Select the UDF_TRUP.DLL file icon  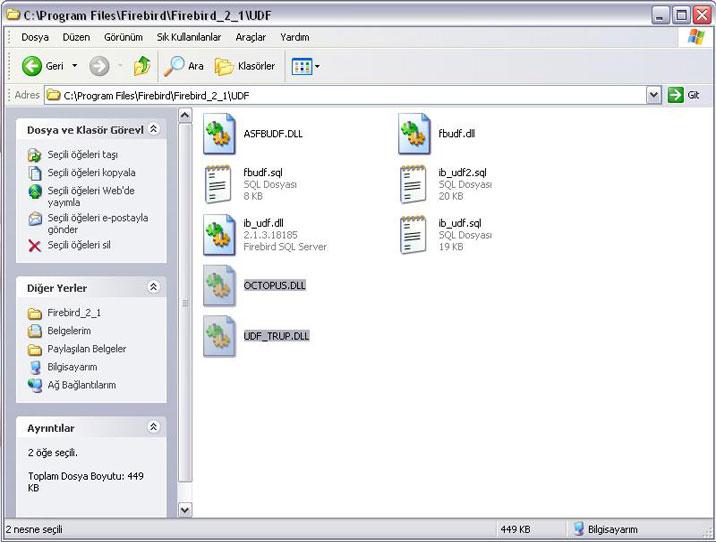pyautogui.click(x=219, y=336)
